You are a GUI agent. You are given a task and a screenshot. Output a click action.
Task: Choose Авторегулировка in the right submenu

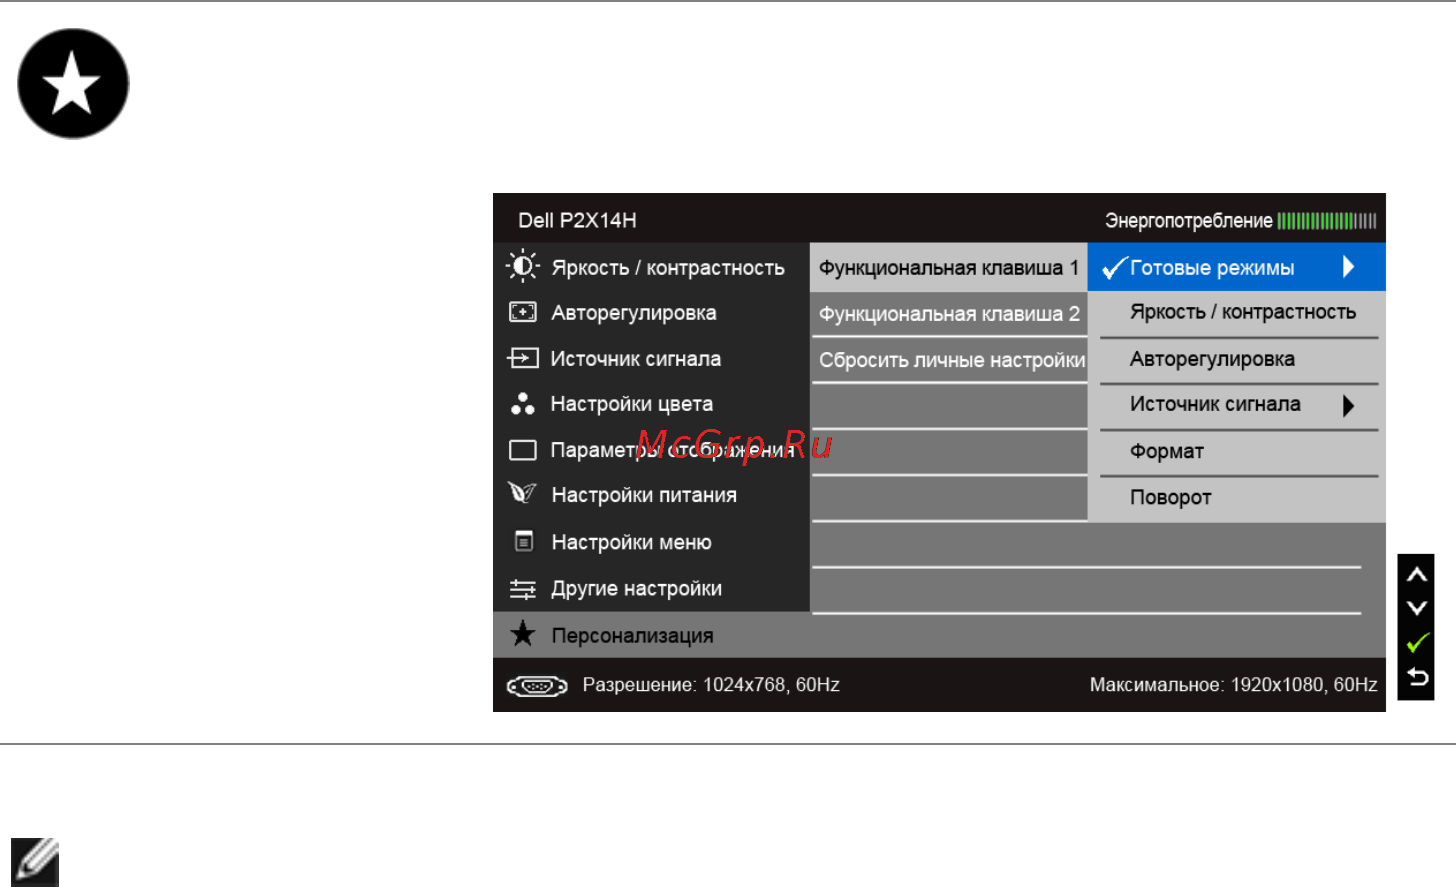click(x=1239, y=360)
